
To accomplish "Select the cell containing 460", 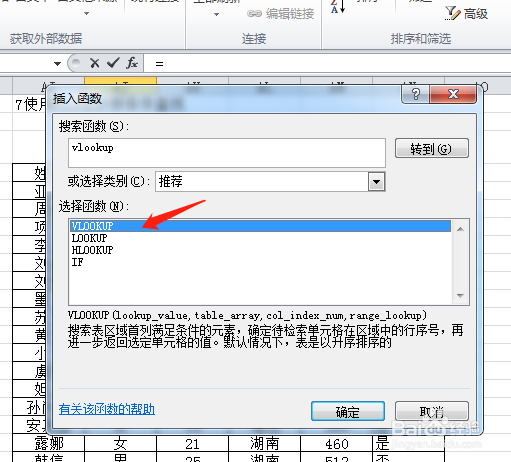I will [336, 443].
